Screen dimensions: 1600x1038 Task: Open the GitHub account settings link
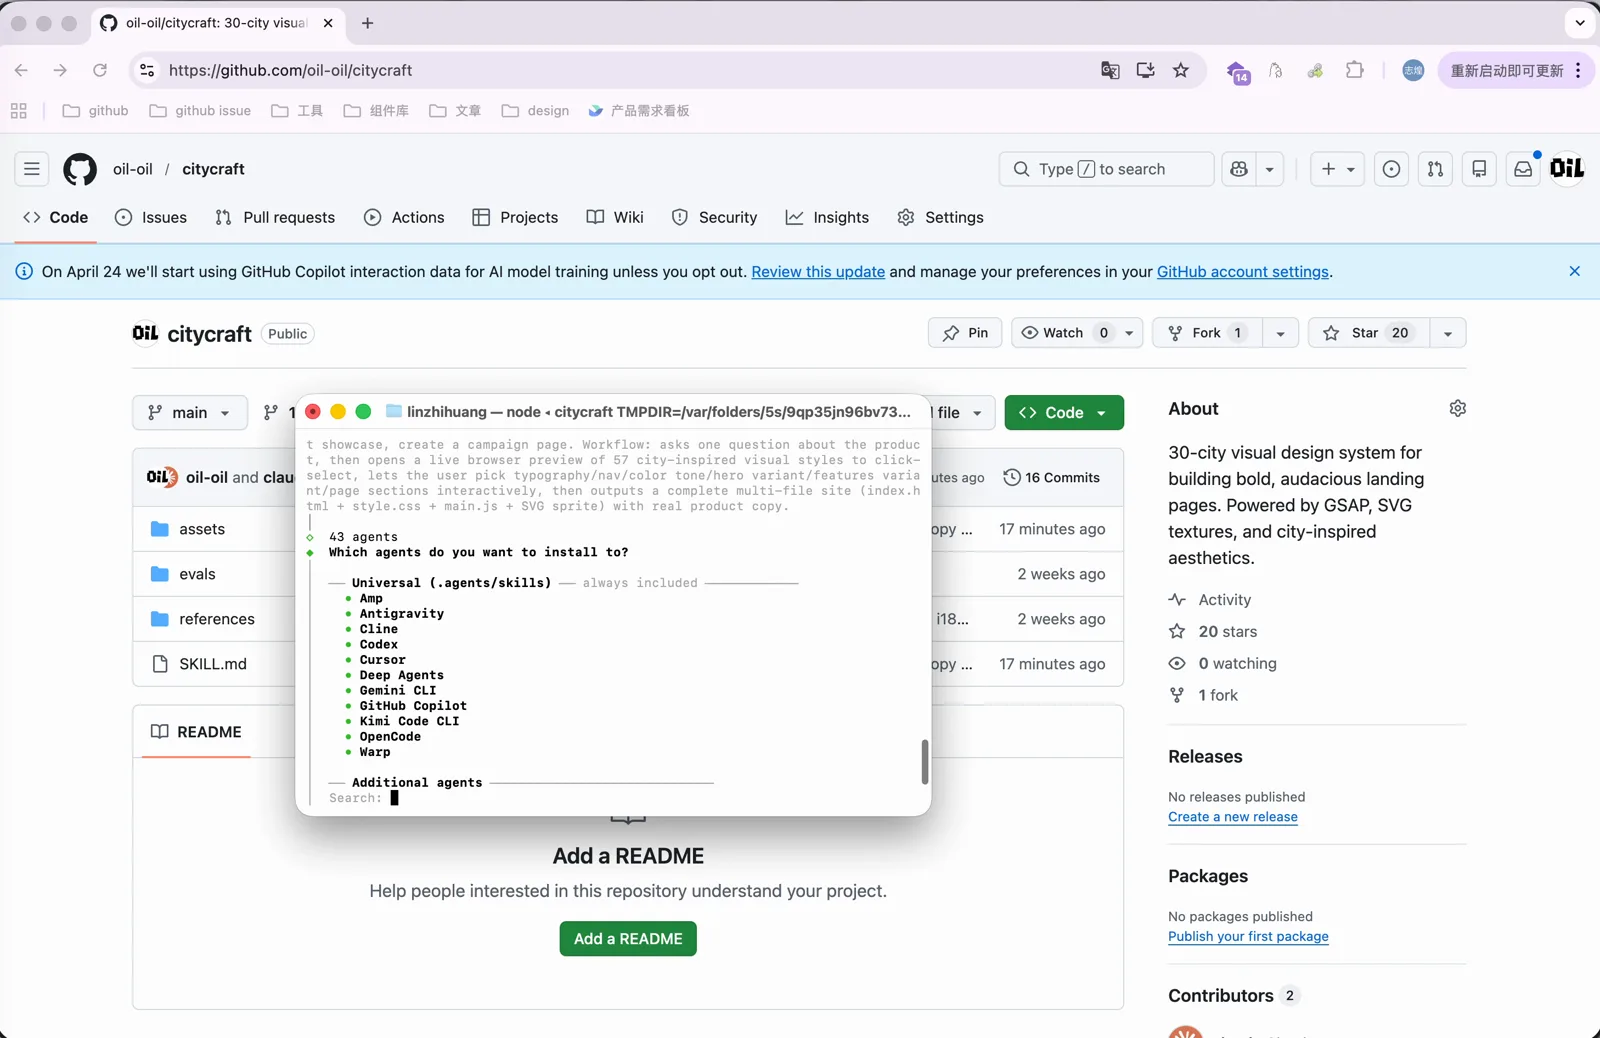coord(1243,272)
